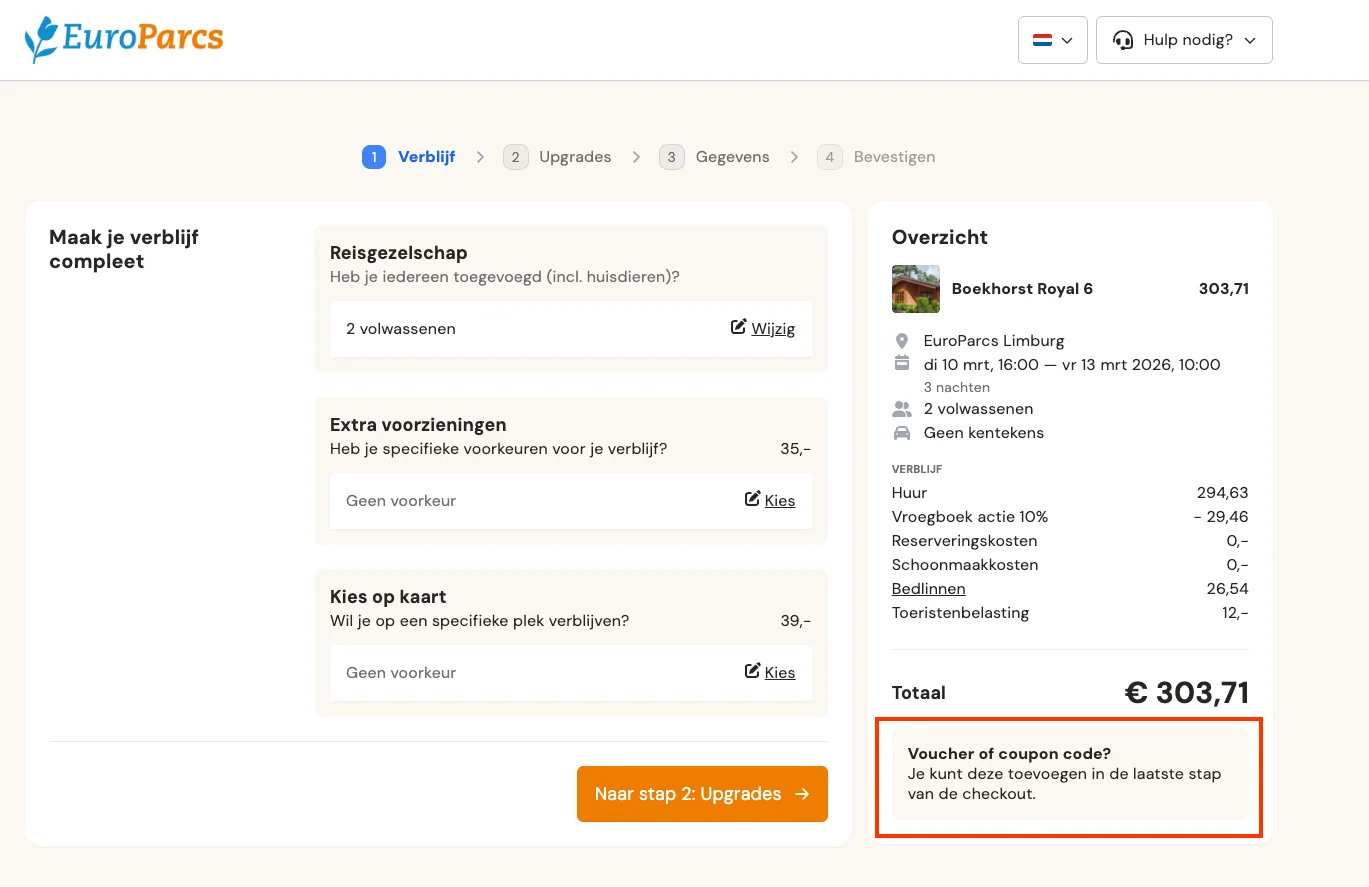
Task: Click the Dutch flag language selector
Action: tap(1043, 40)
